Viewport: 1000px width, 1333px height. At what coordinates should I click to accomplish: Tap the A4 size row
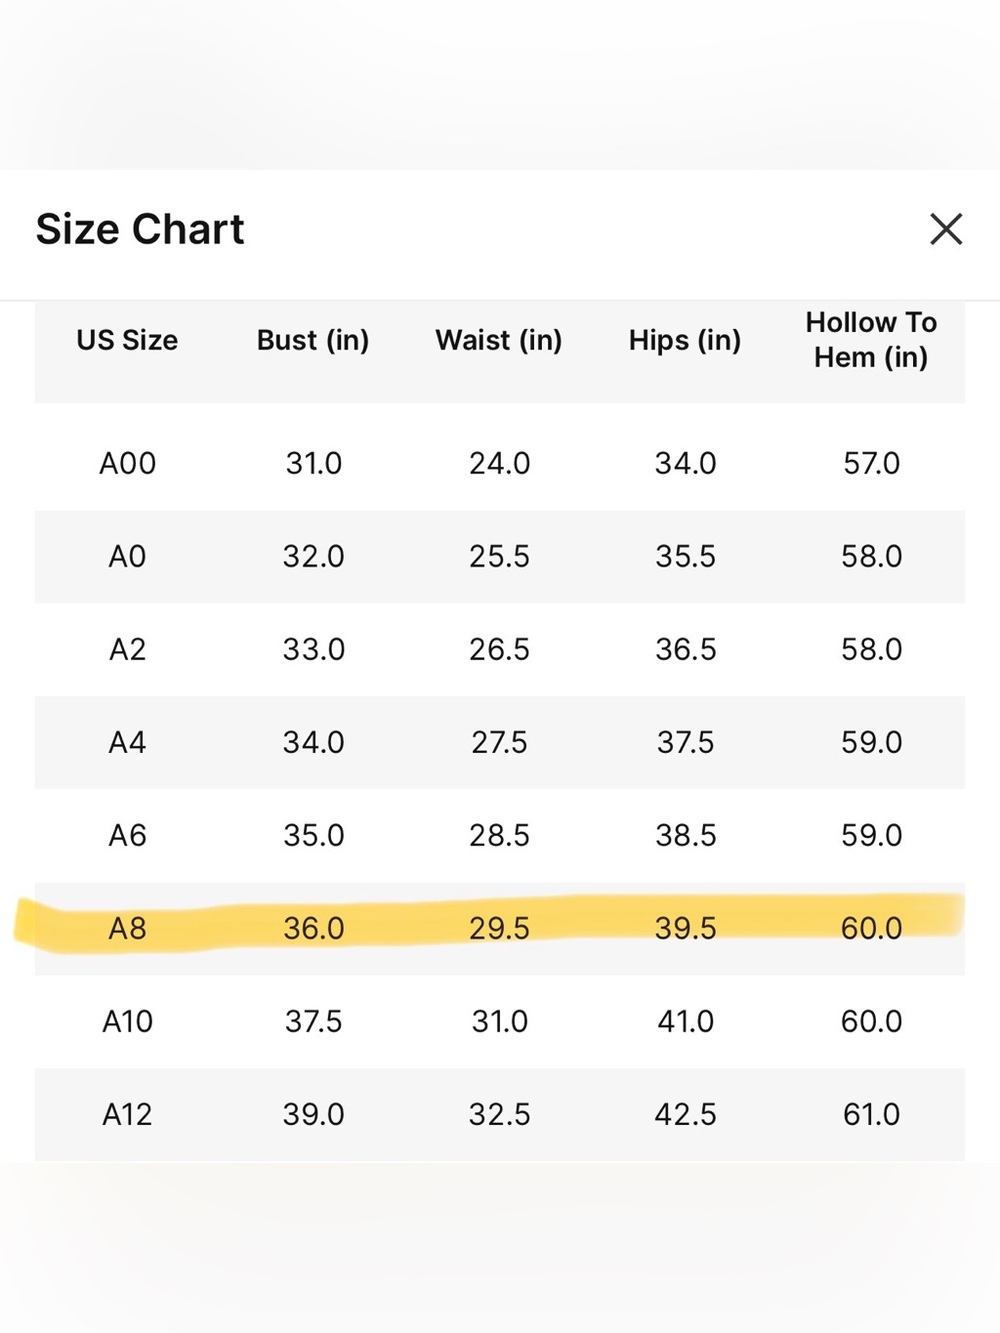pos(500,742)
